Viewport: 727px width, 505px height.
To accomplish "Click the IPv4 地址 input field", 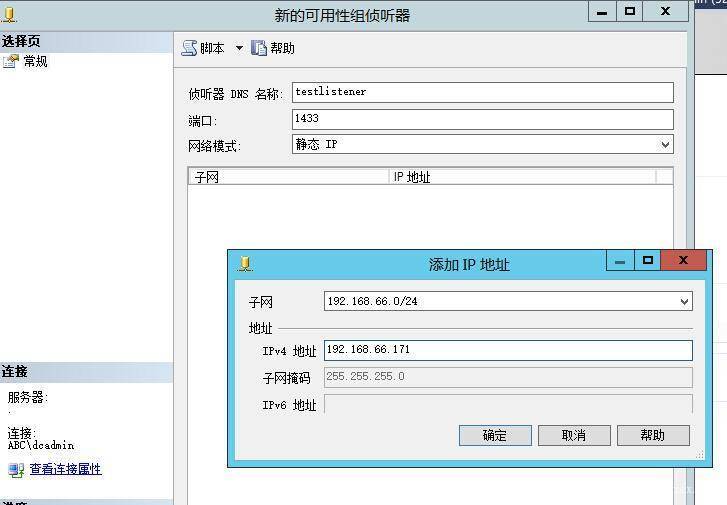I will (508, 350).
